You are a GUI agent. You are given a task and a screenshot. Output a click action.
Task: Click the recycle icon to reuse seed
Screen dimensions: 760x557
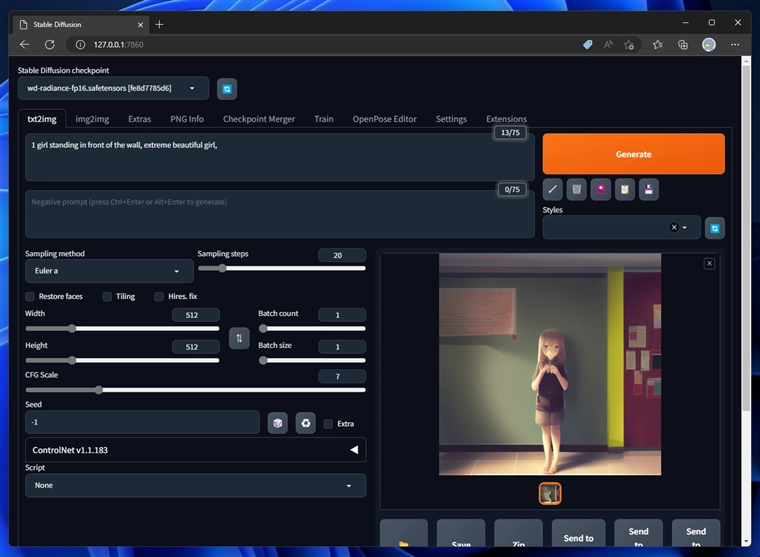[305, 423]
